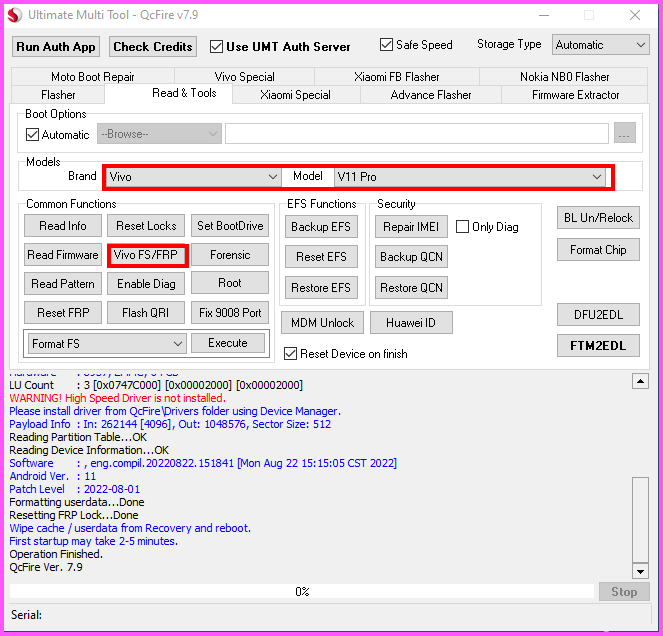Click the Set BootDrive button
This screenshot has width=663, height=636.
tap(230, 226)
